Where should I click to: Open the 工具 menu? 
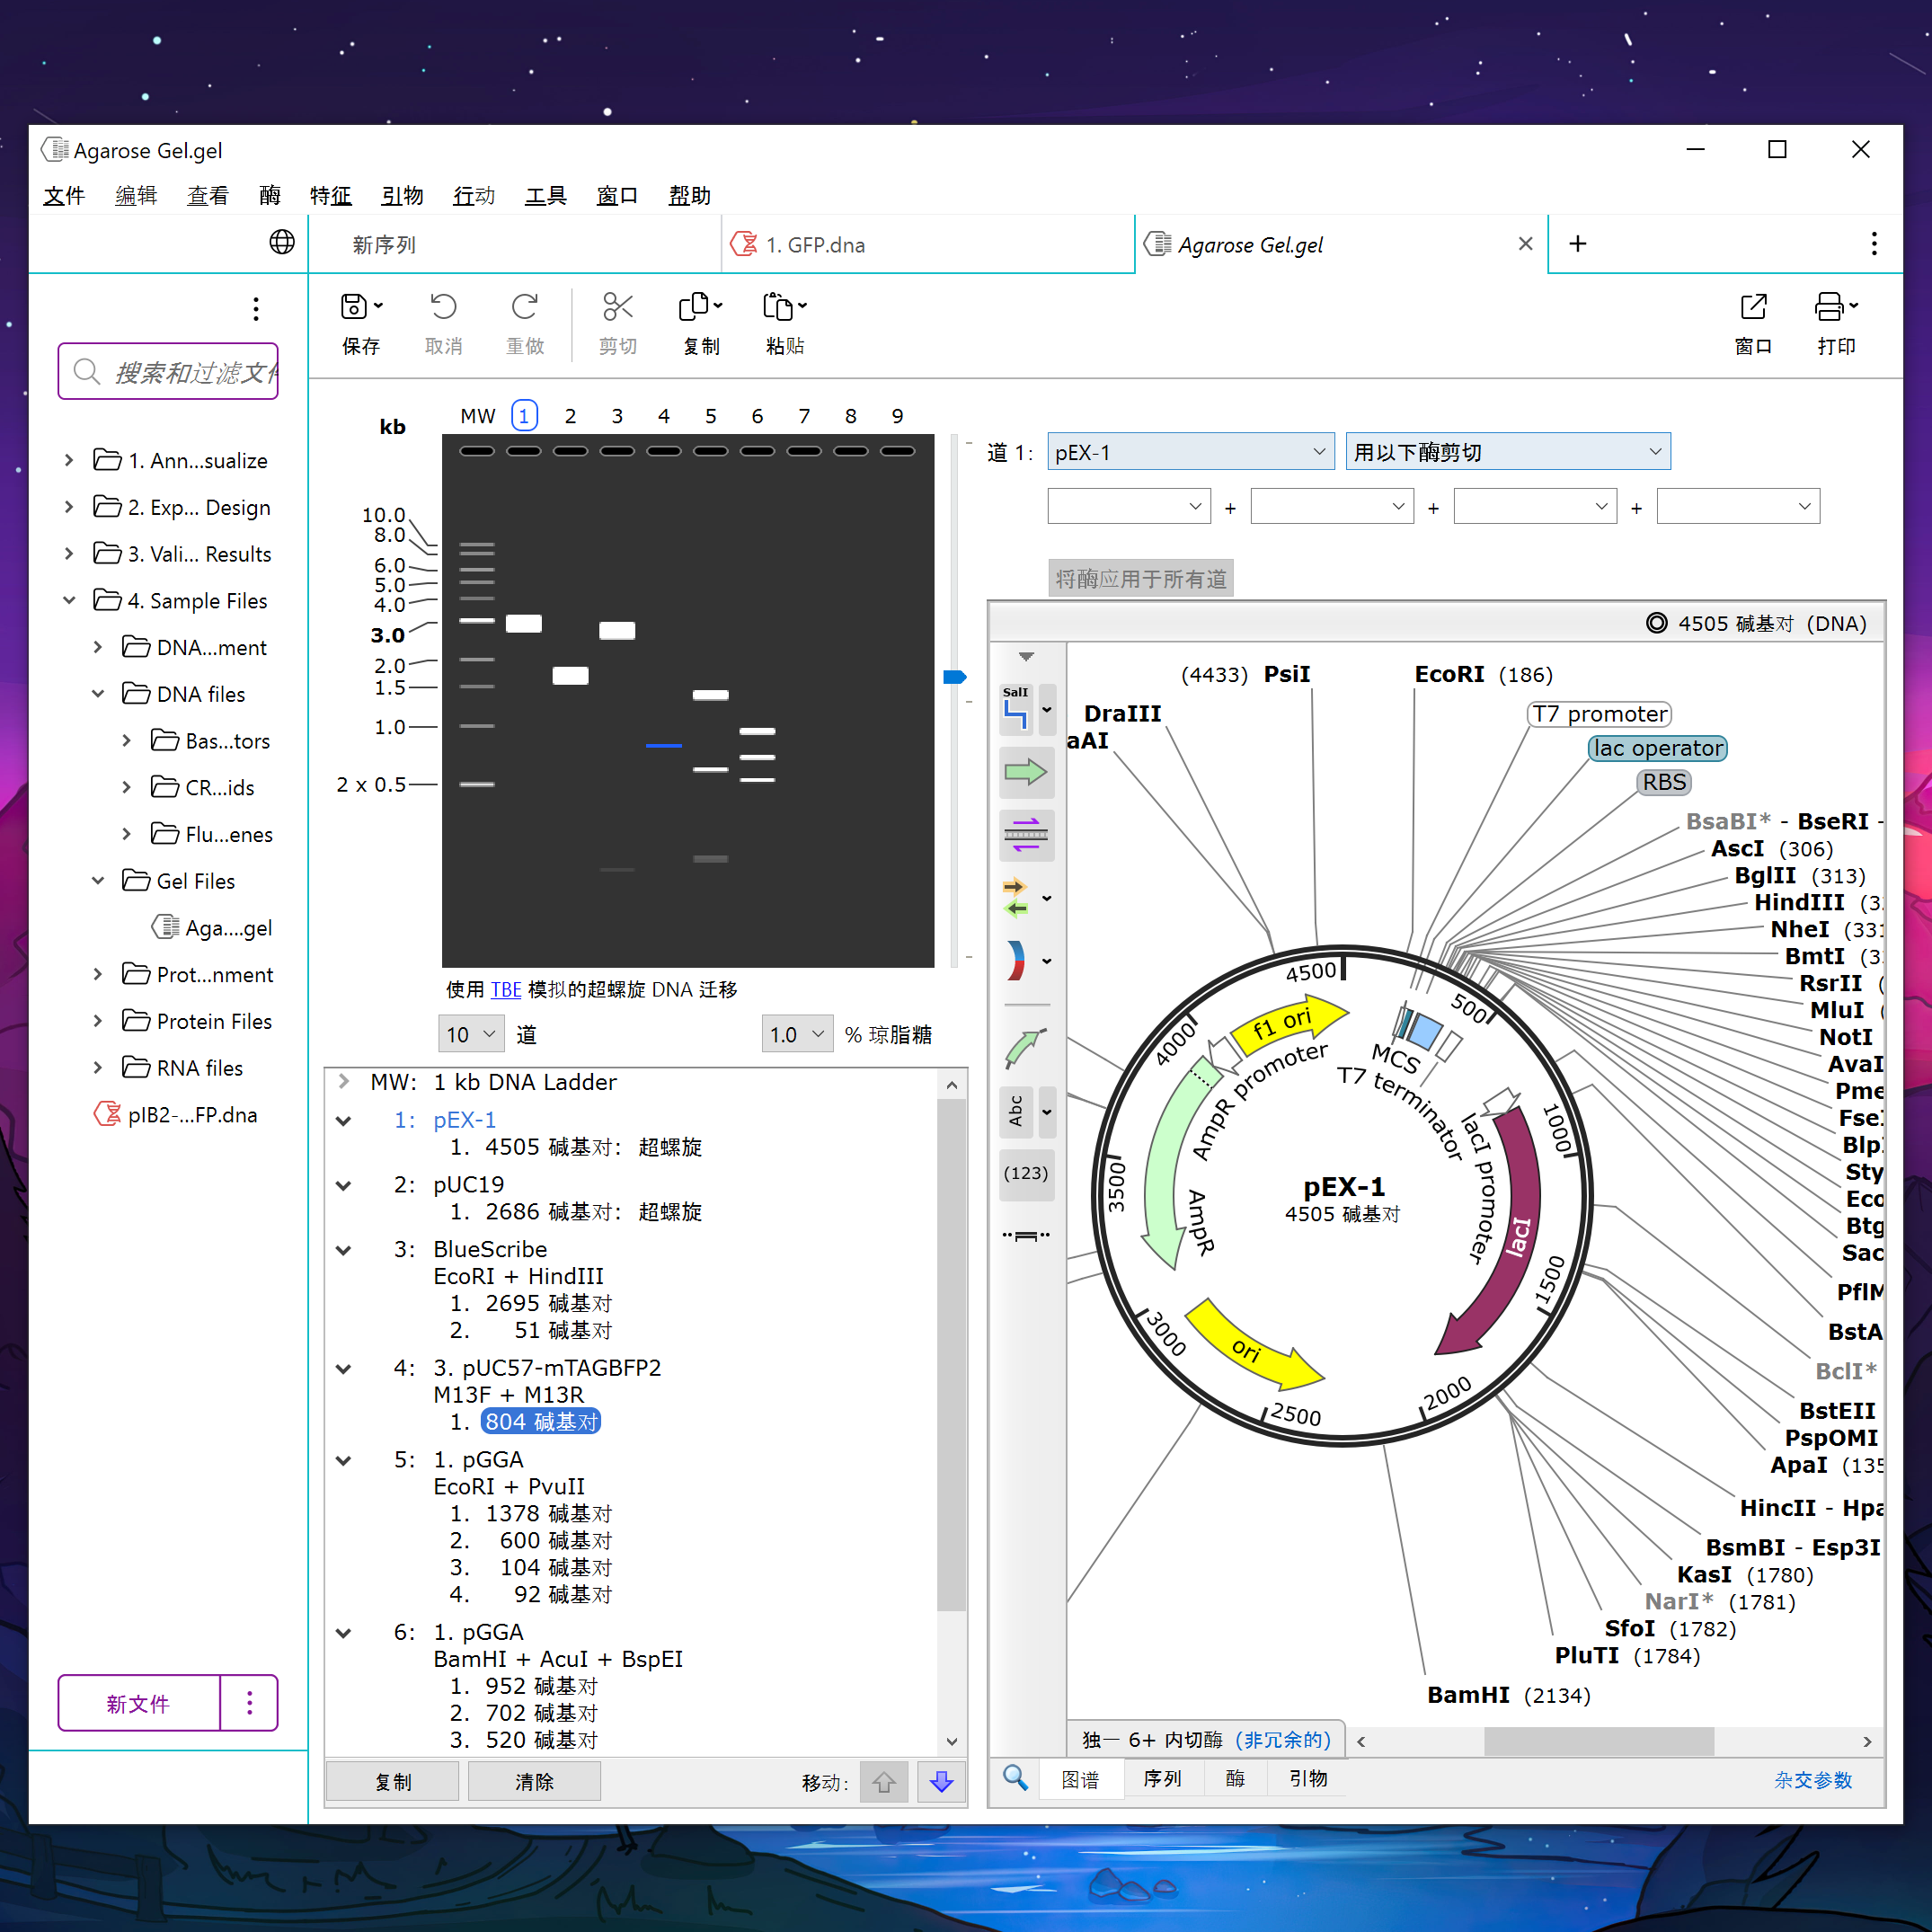click(x=545, y=195)
